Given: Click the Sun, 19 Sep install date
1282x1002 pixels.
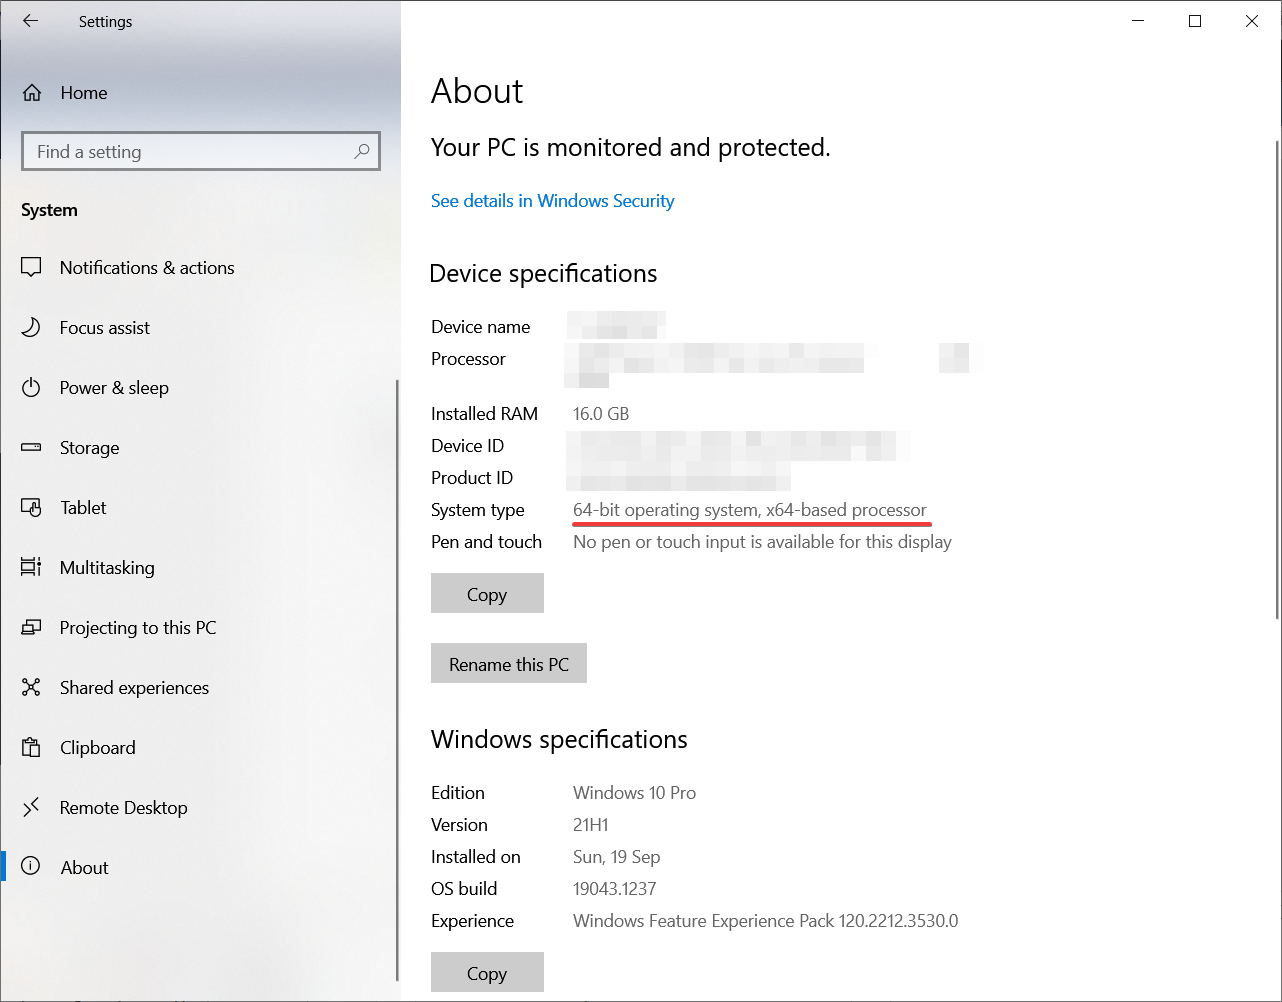Looking at the screenshot, I should [616, 857].
